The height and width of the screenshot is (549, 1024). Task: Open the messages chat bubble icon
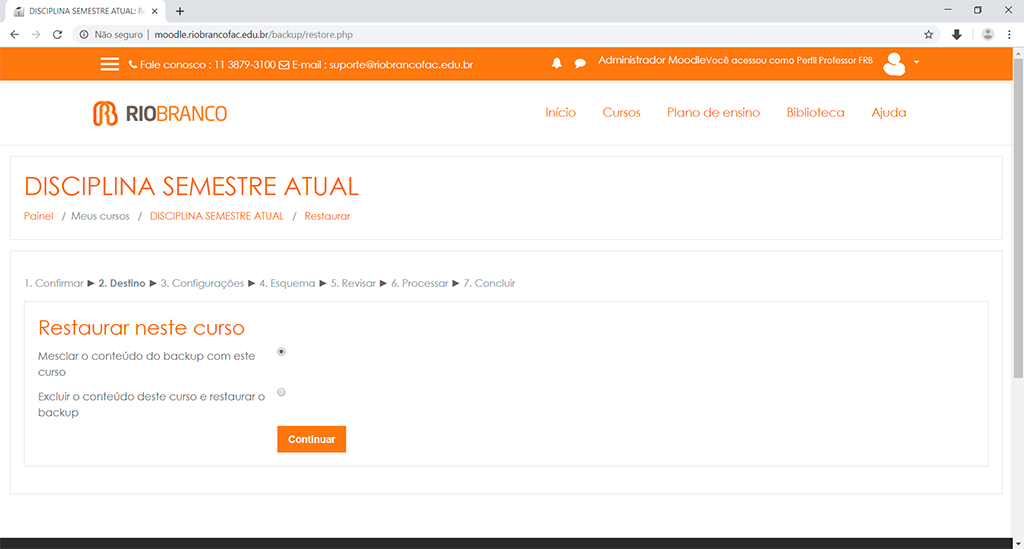pos(580,63)
